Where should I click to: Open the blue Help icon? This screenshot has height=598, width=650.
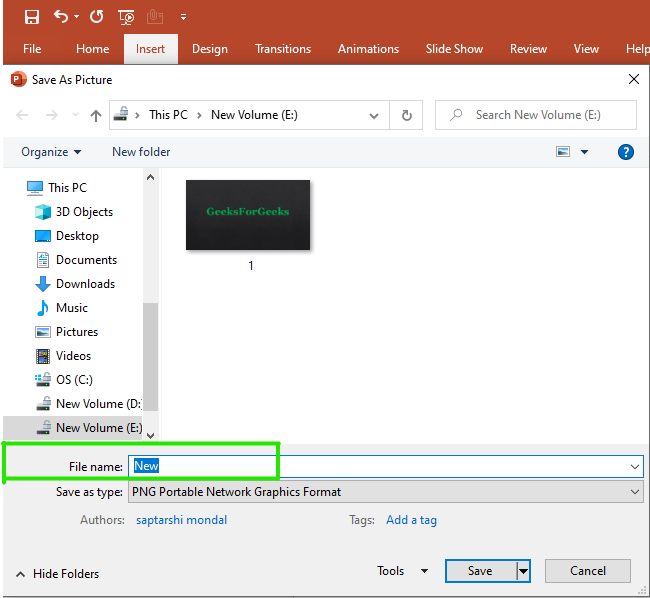pos(625,152)
